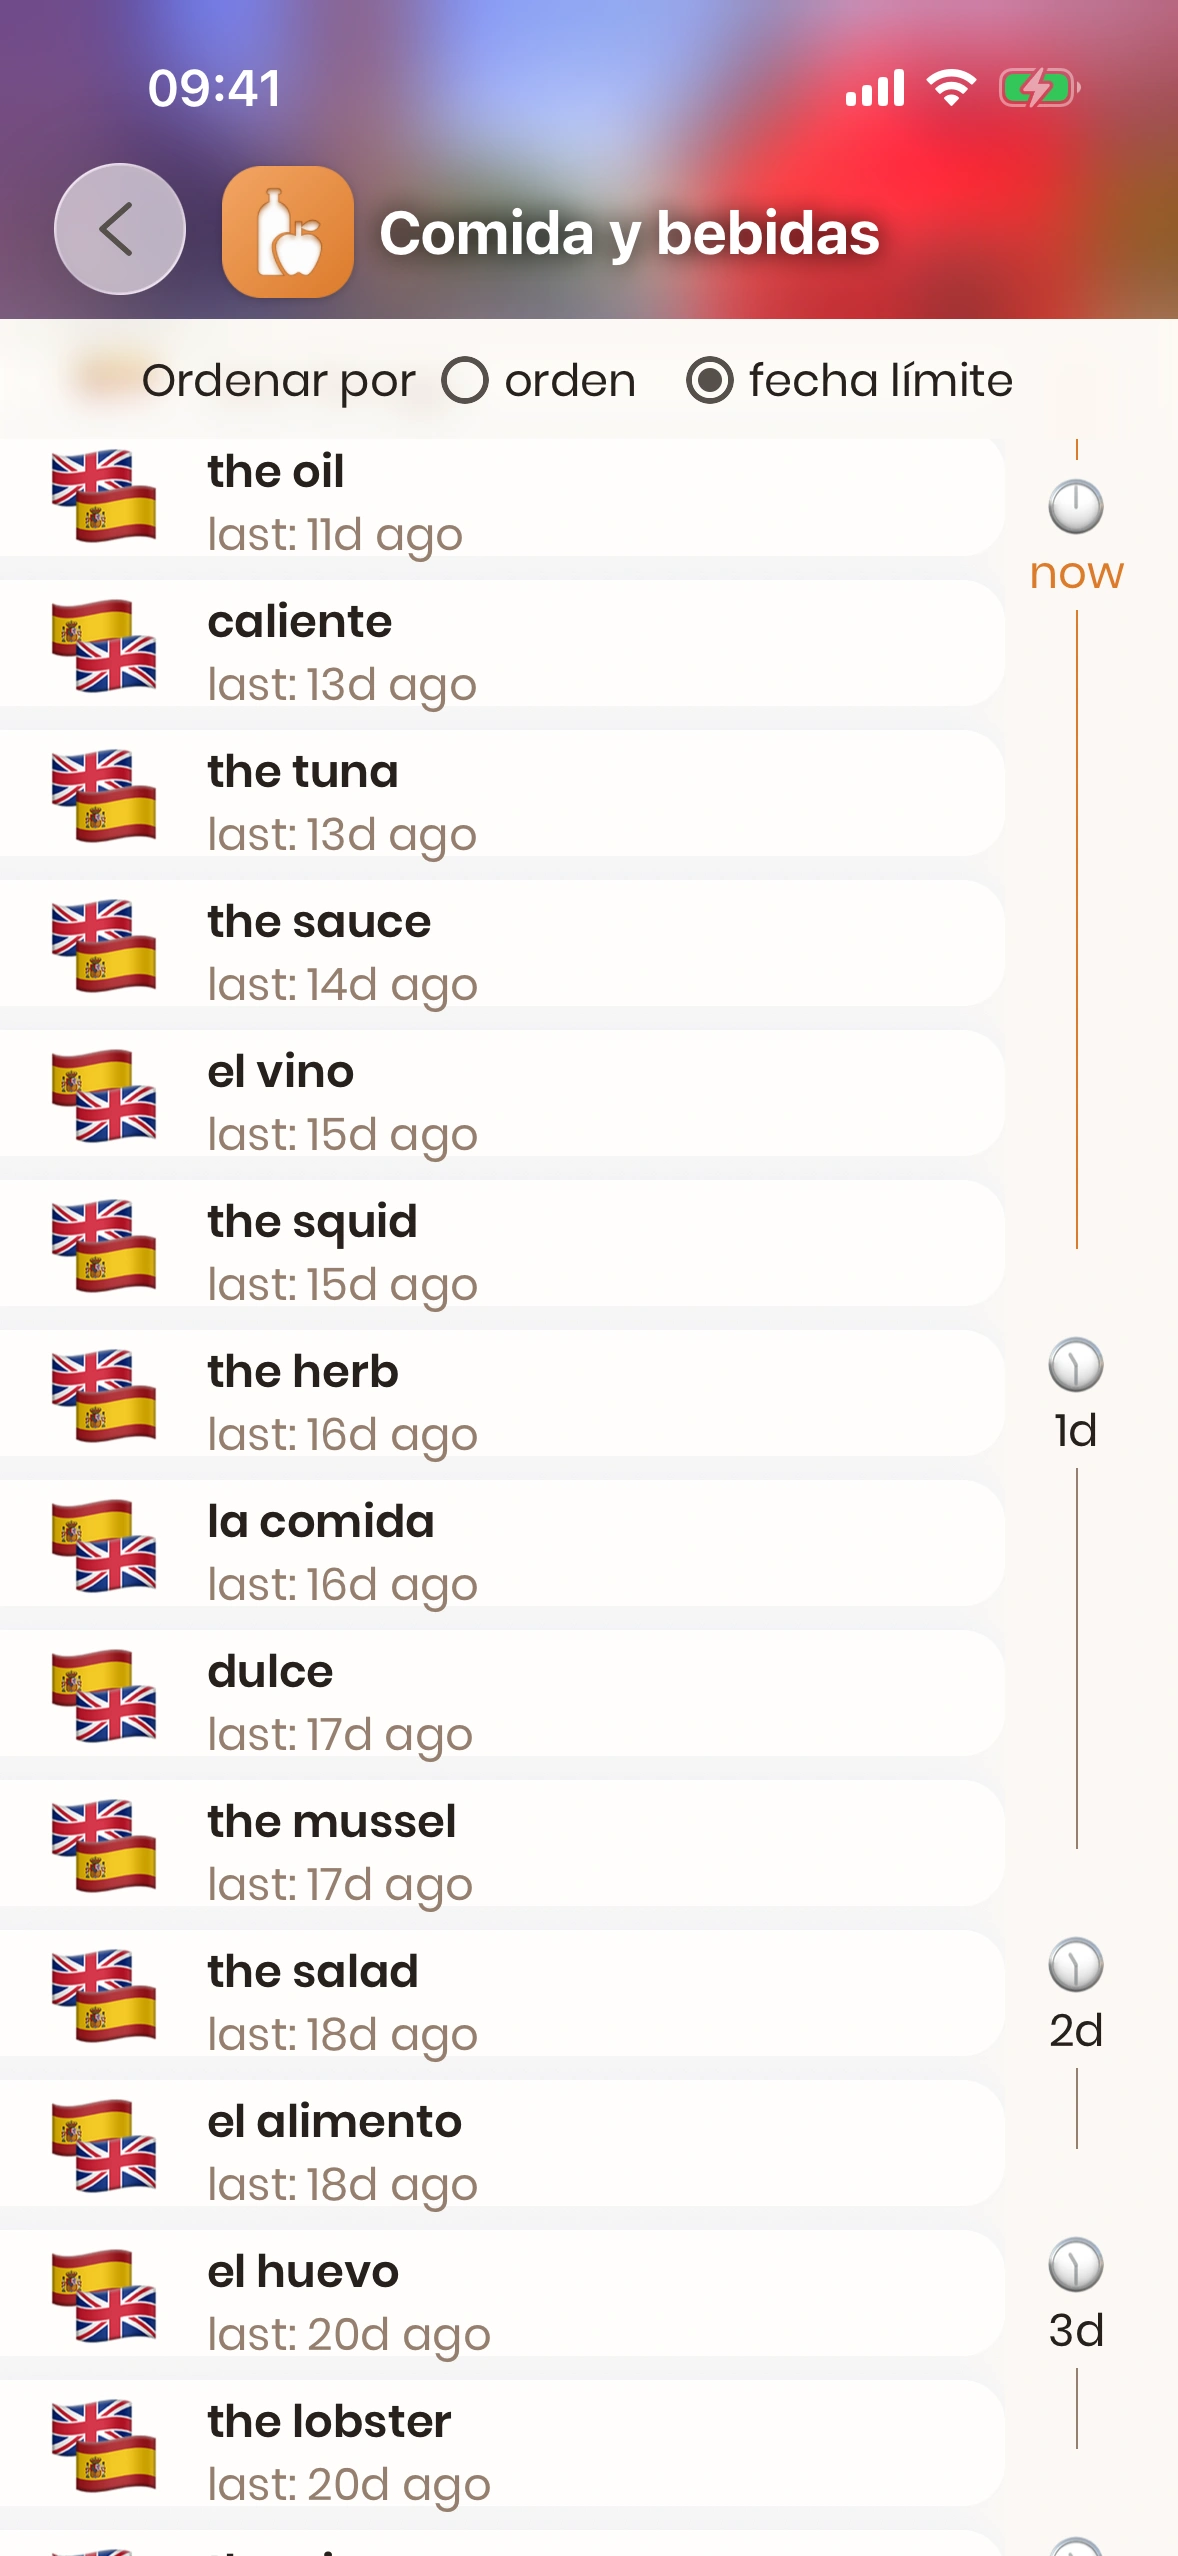Jump to the '2d' timeline label
This screenshot has height=2556, width=1178.
pos(1076,2031)
